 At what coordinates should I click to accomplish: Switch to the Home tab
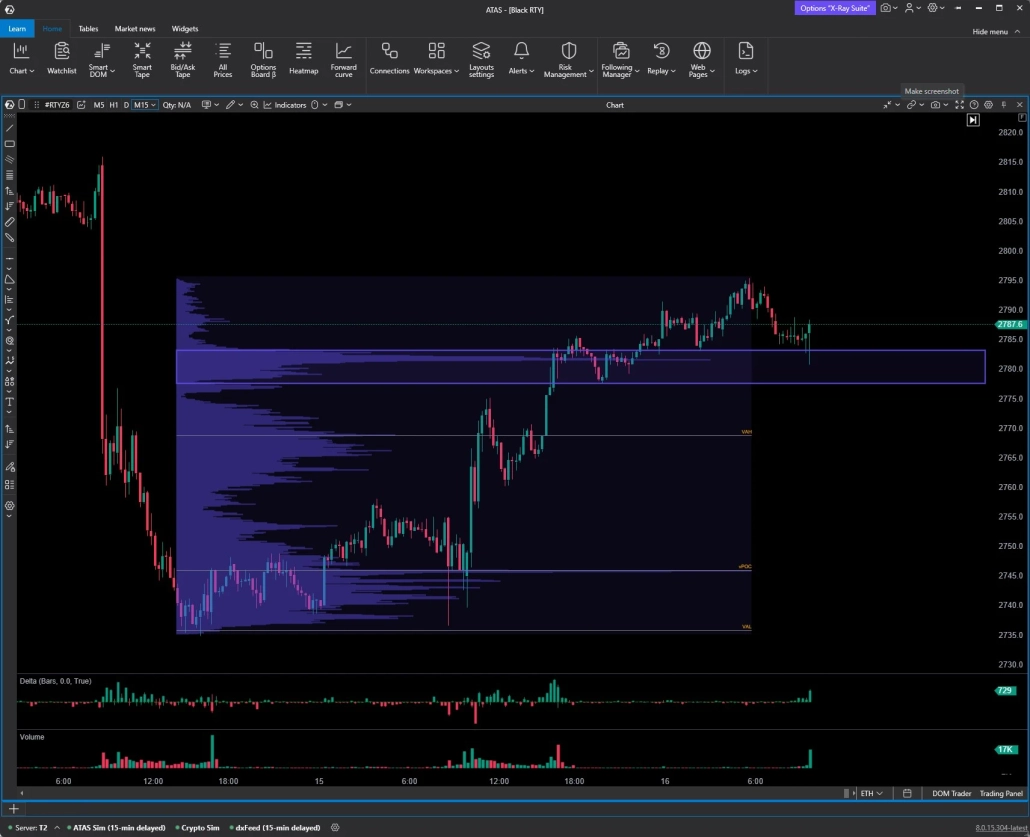click(52, 29)
